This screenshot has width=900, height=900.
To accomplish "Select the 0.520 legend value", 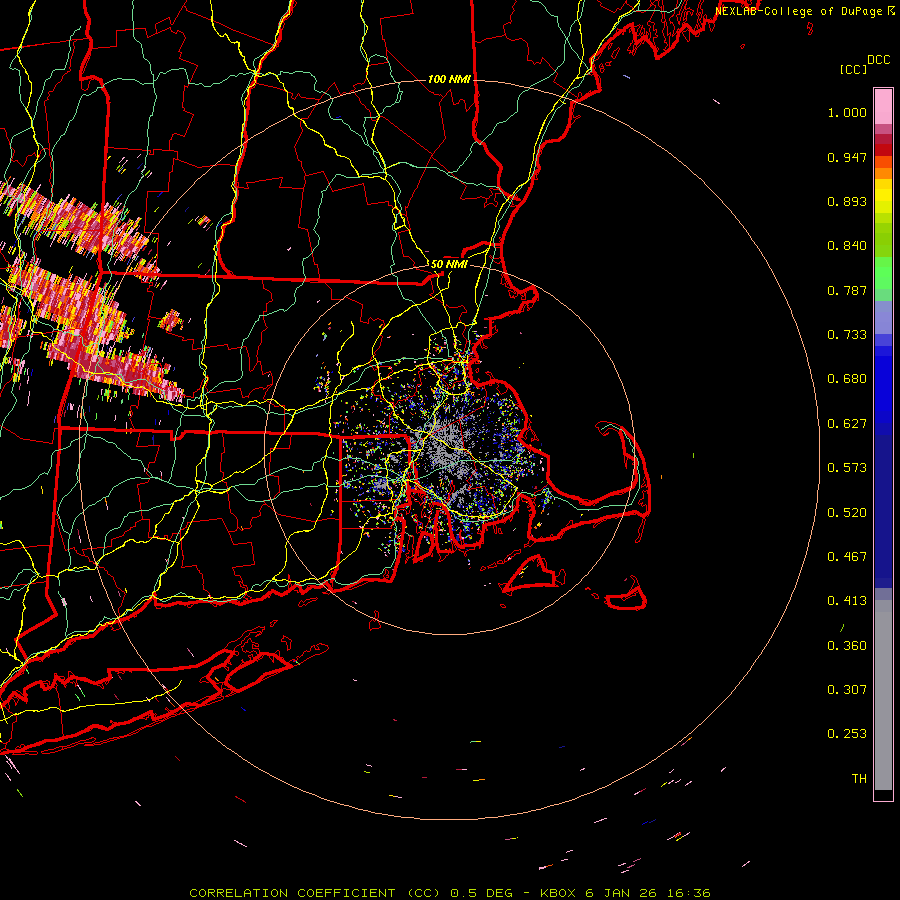I will [847, 513].
